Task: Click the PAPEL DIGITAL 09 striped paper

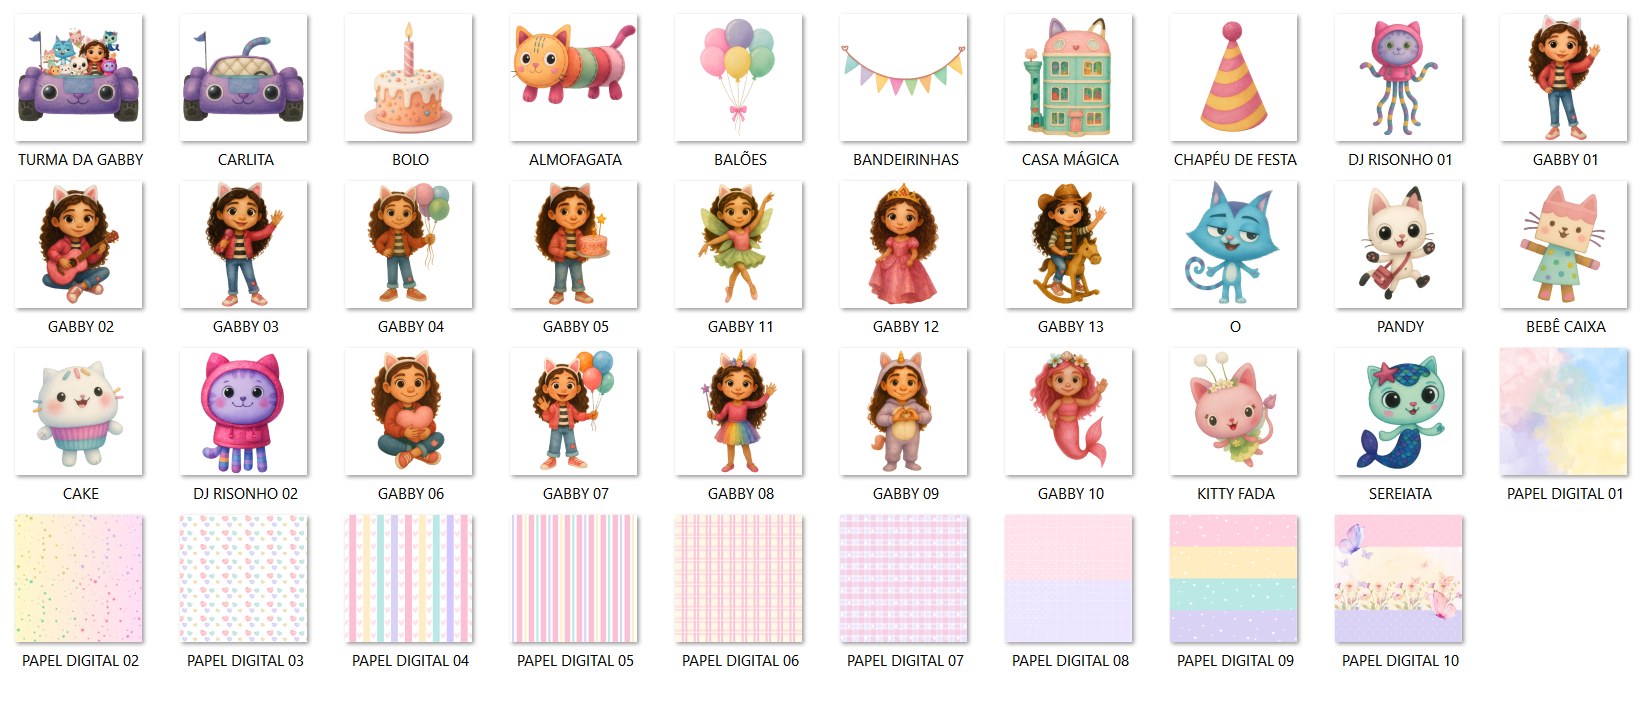Action: click(1234, 579)
